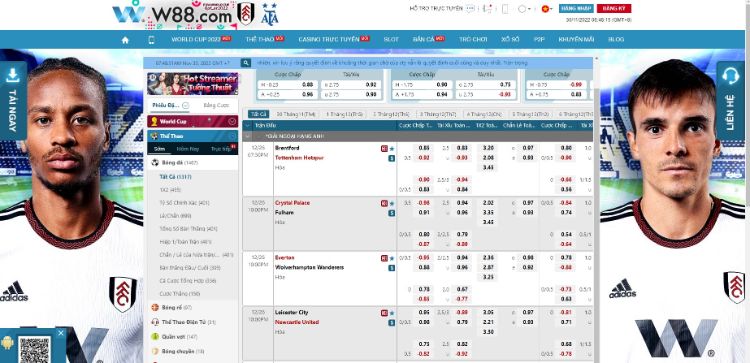Toggle favorite star for Everton match

[392, 258]
